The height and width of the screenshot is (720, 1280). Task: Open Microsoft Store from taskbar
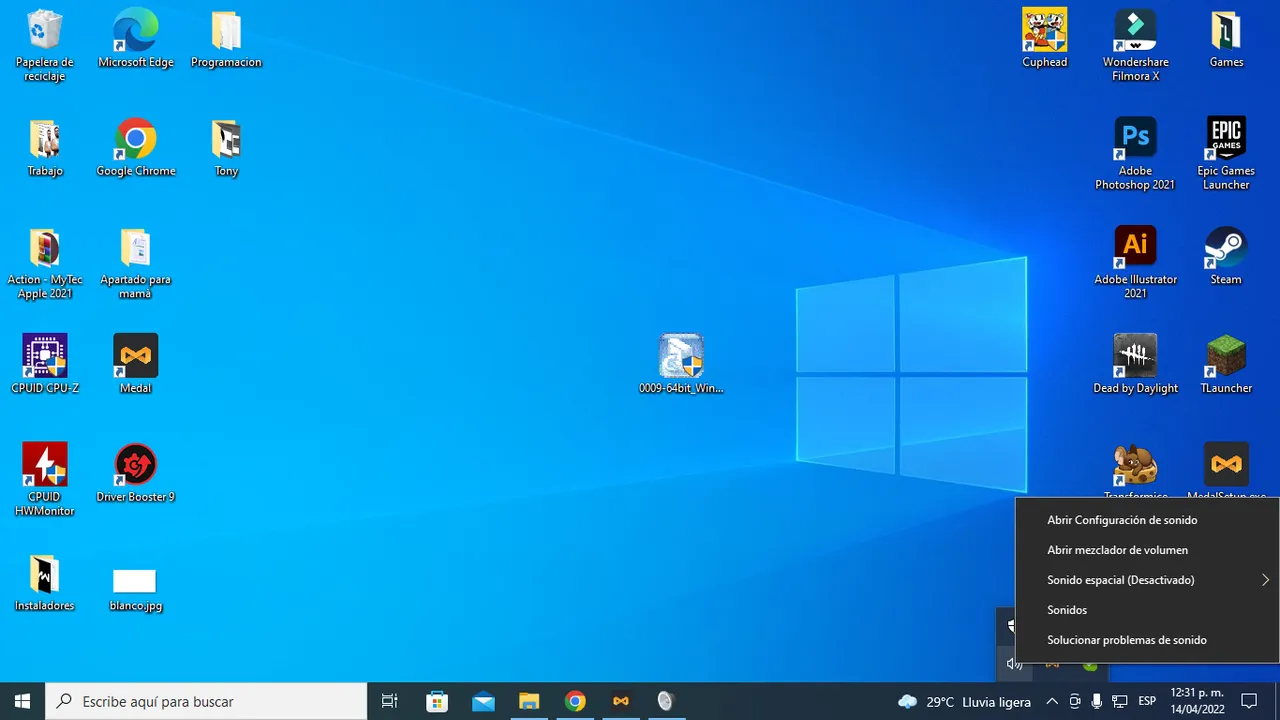point(437,701)
